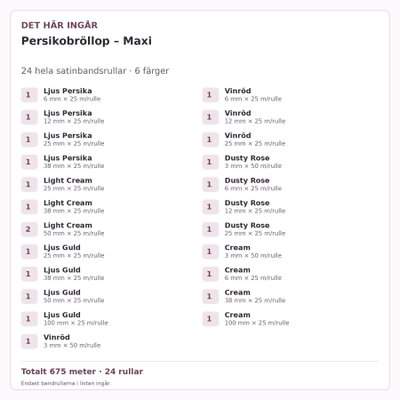
Task: Click quantity badge for Vinröd 25 mm
Action: tap(210, 140)
